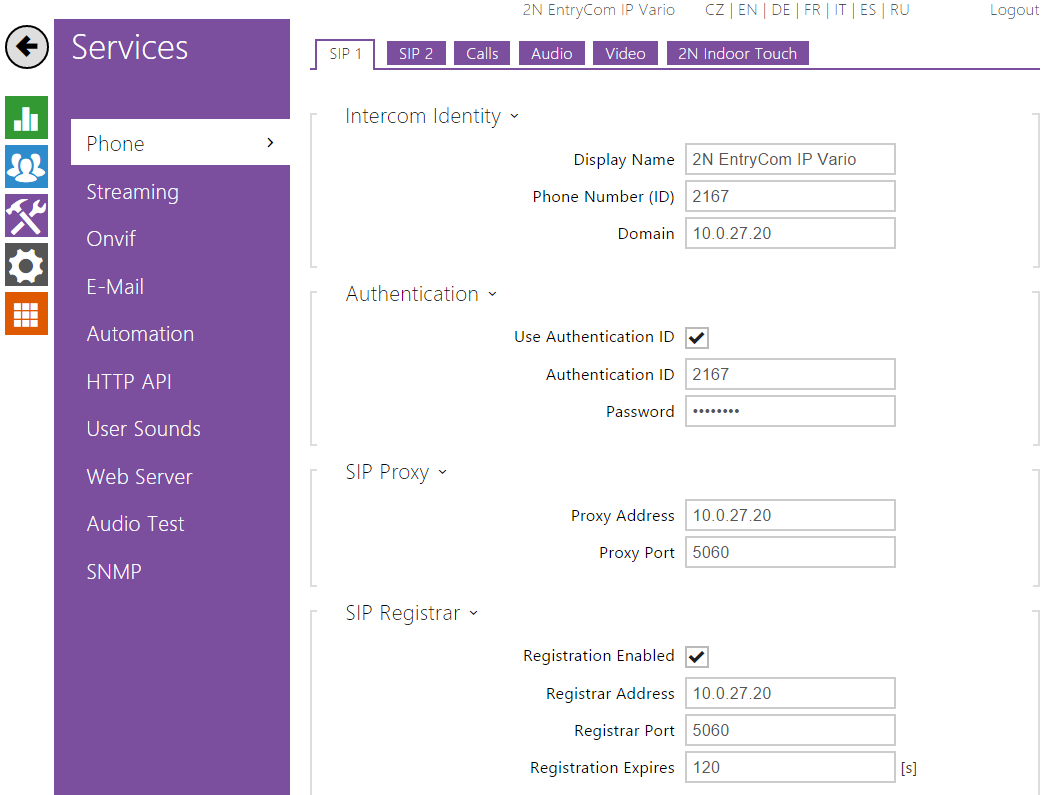Click the Logout link

[x=1014, y=10]
